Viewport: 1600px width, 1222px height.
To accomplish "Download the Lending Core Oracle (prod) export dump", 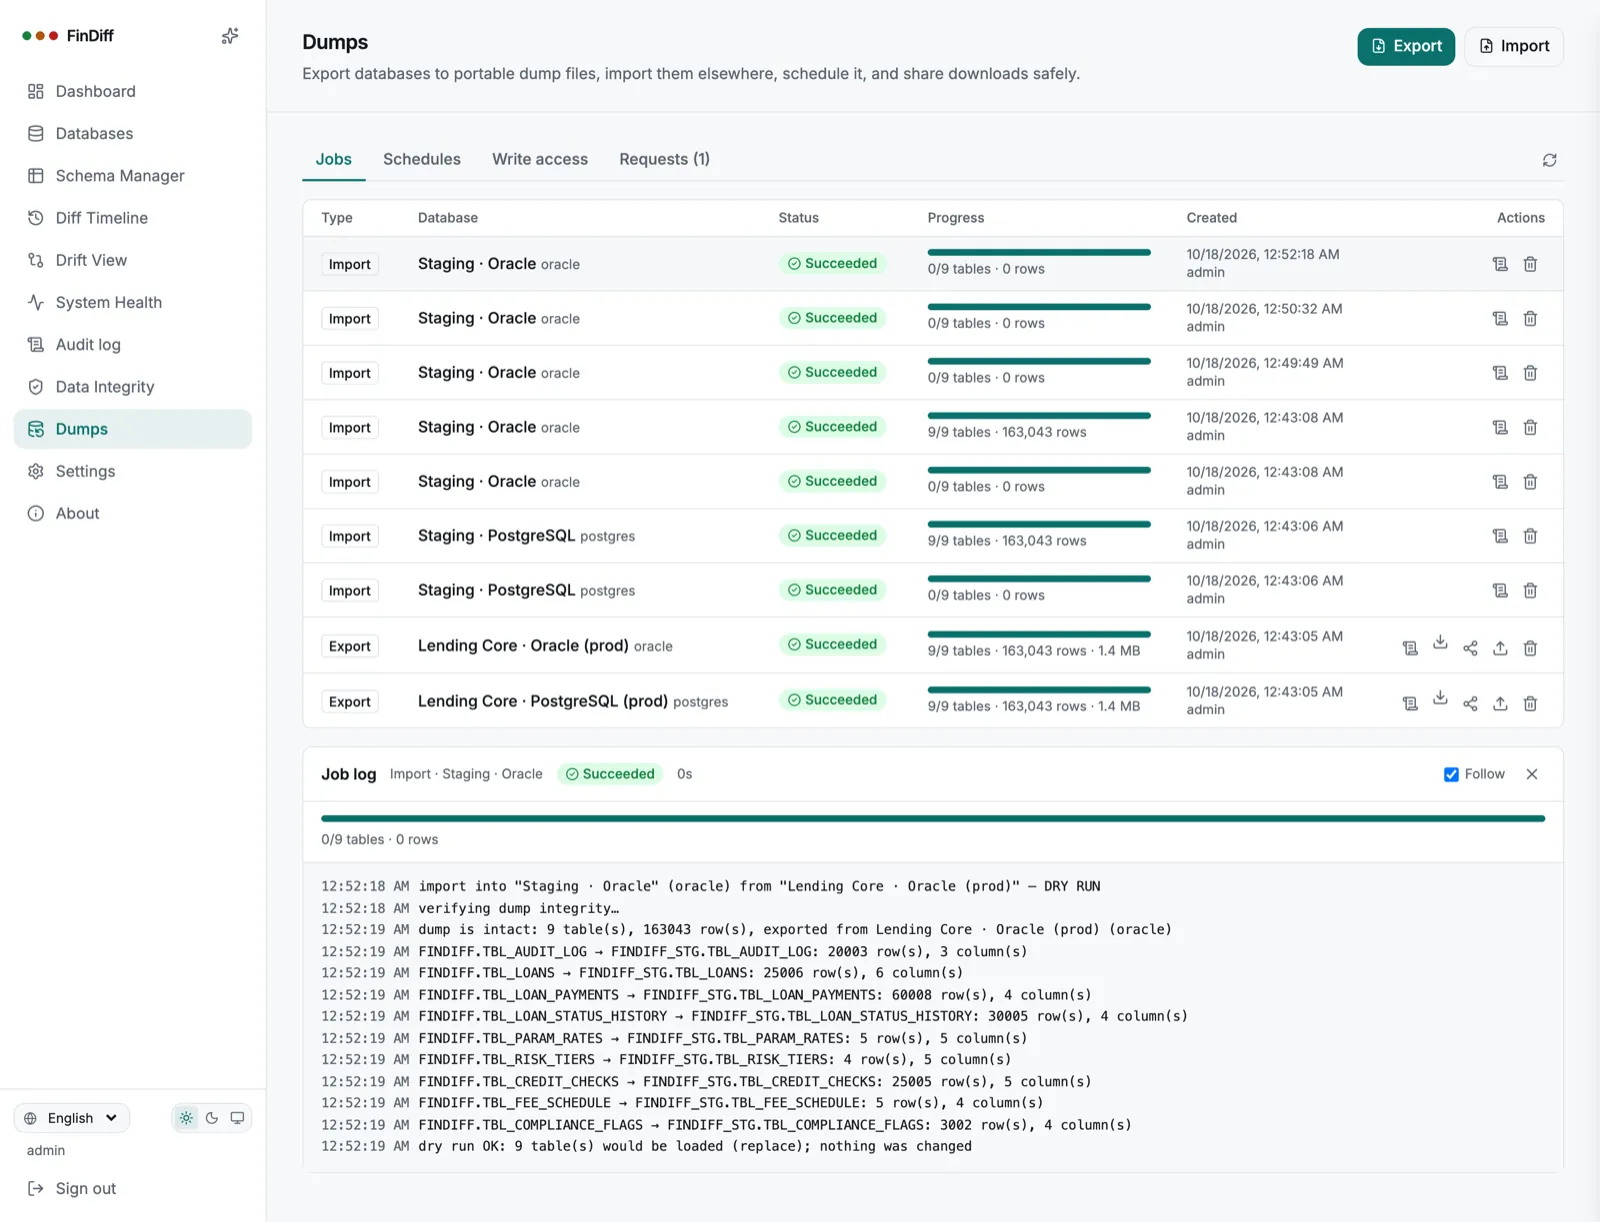I will [x=1440, y=643].
